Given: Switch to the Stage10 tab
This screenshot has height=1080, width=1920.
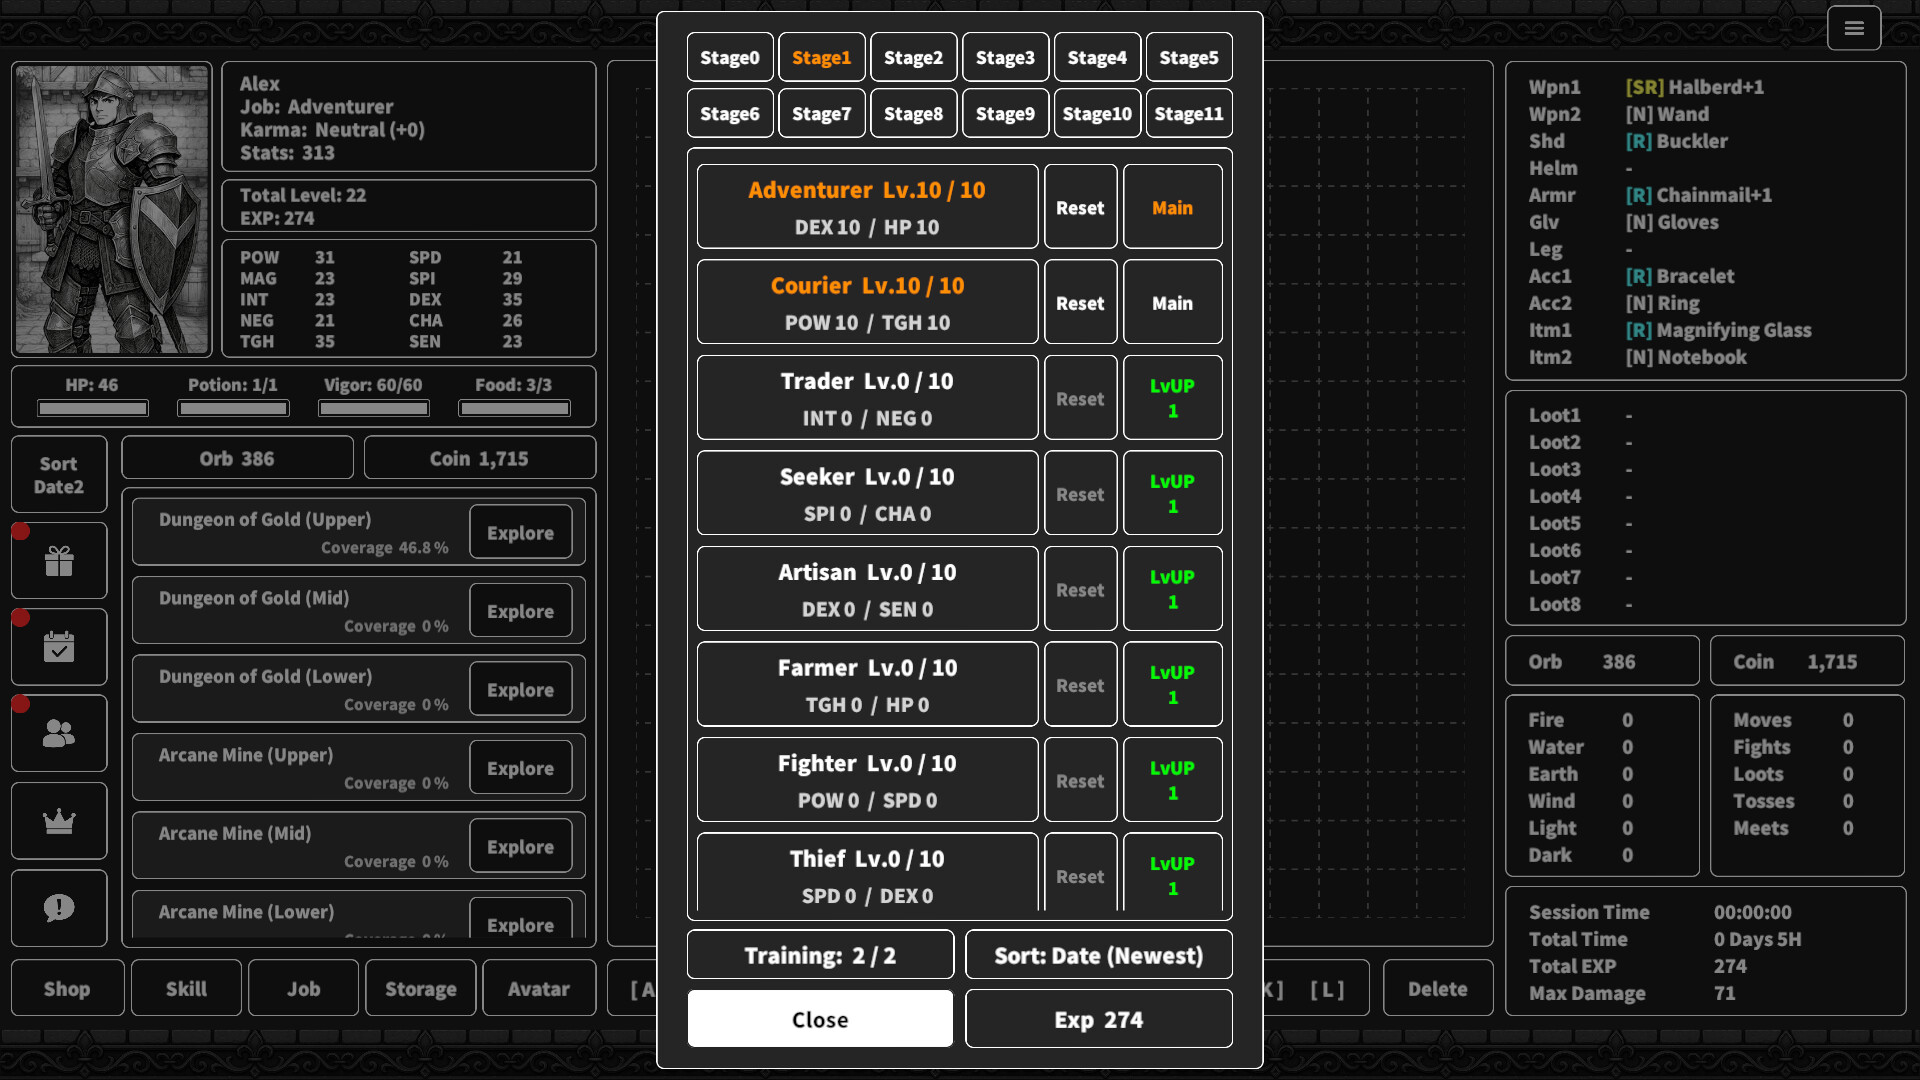Looking at the screenshot, I should [1097, 113].
